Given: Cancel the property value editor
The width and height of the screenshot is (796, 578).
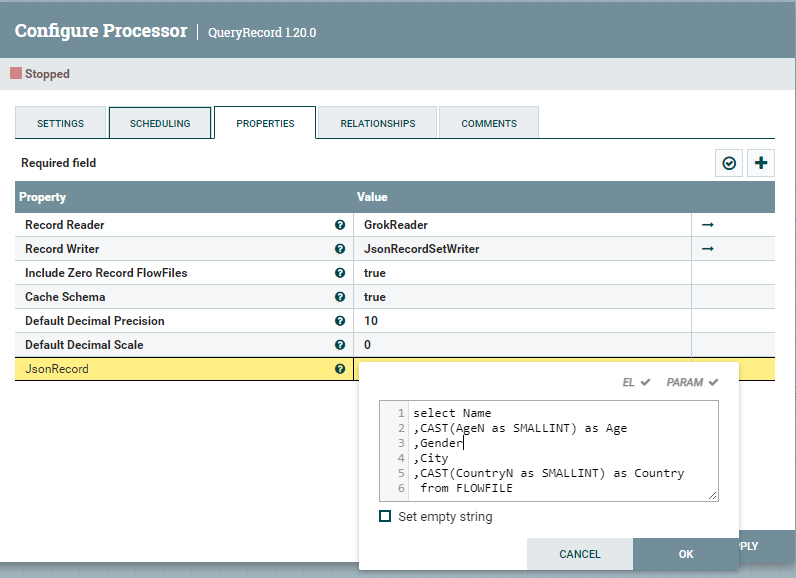Looking at the screenshot, I should click(580, 554).
